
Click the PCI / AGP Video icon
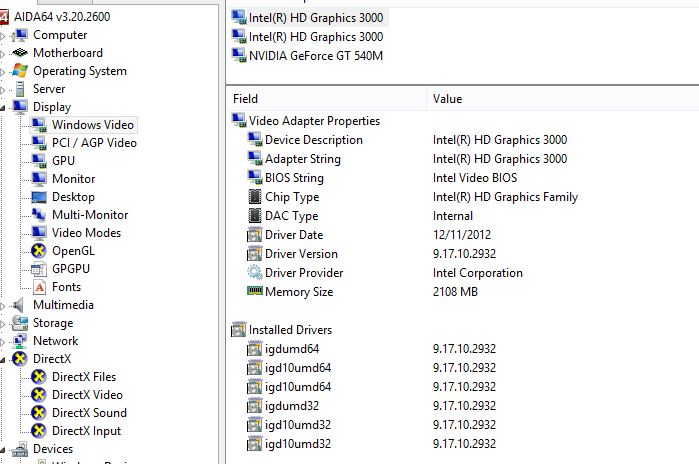coord(39,143)
